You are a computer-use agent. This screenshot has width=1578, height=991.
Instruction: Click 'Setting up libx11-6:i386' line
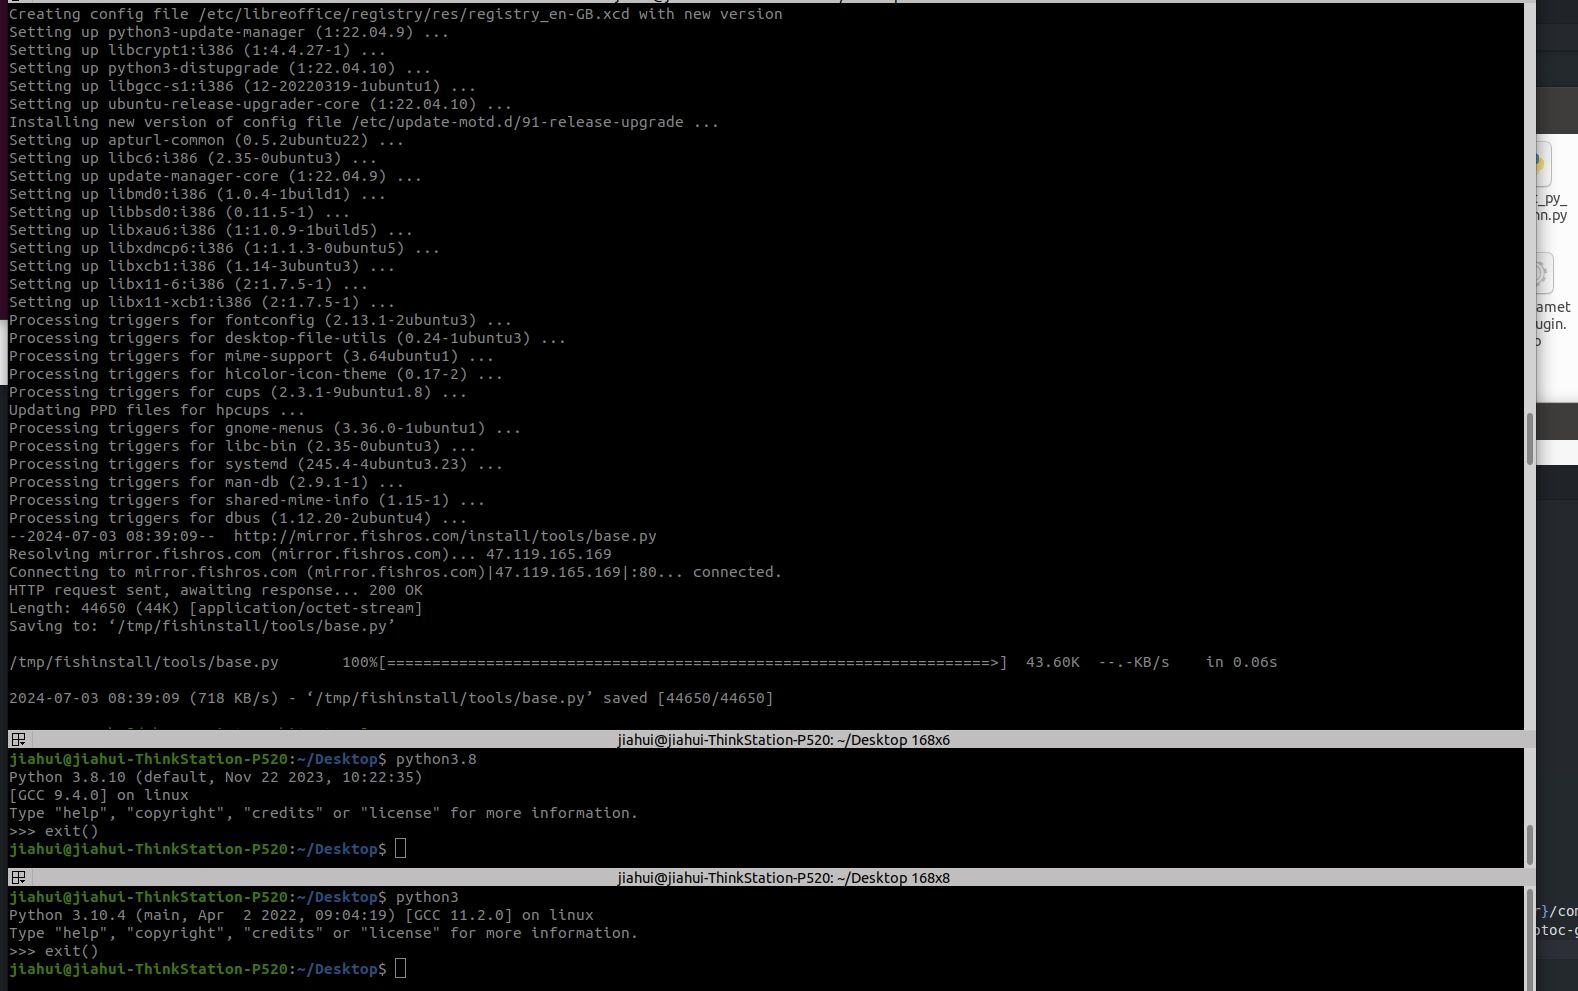click(188, 284)
